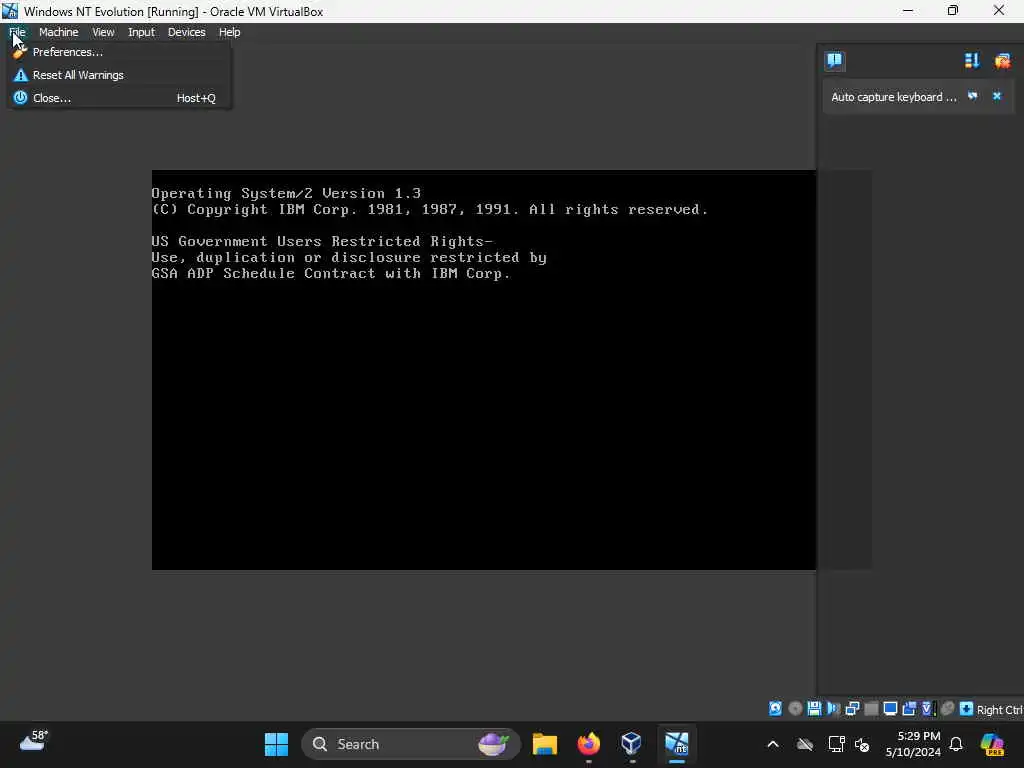
Task: Open the Devices menu
Action: point(186,32)
